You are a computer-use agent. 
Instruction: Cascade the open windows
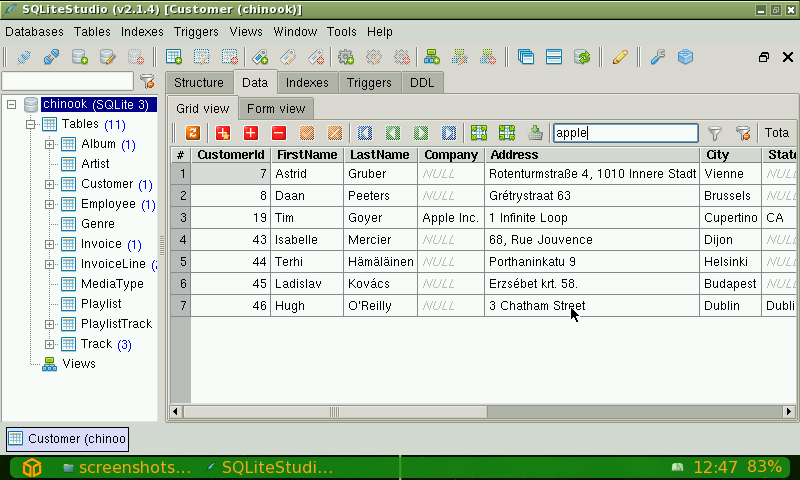click(x=526, y=57)
